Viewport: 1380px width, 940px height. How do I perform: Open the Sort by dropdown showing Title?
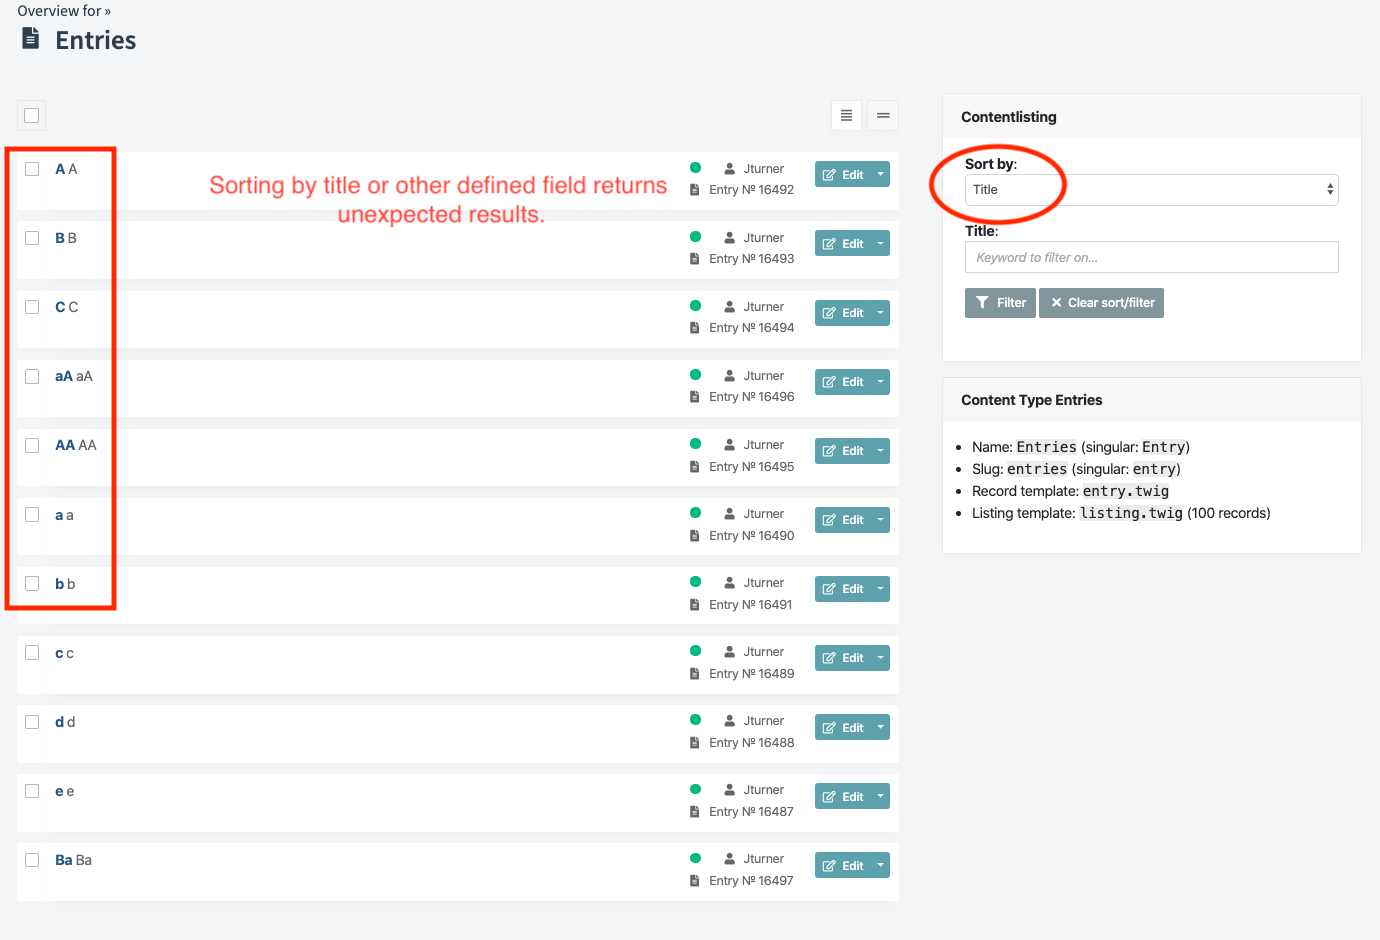click(x=1150, y=190)
